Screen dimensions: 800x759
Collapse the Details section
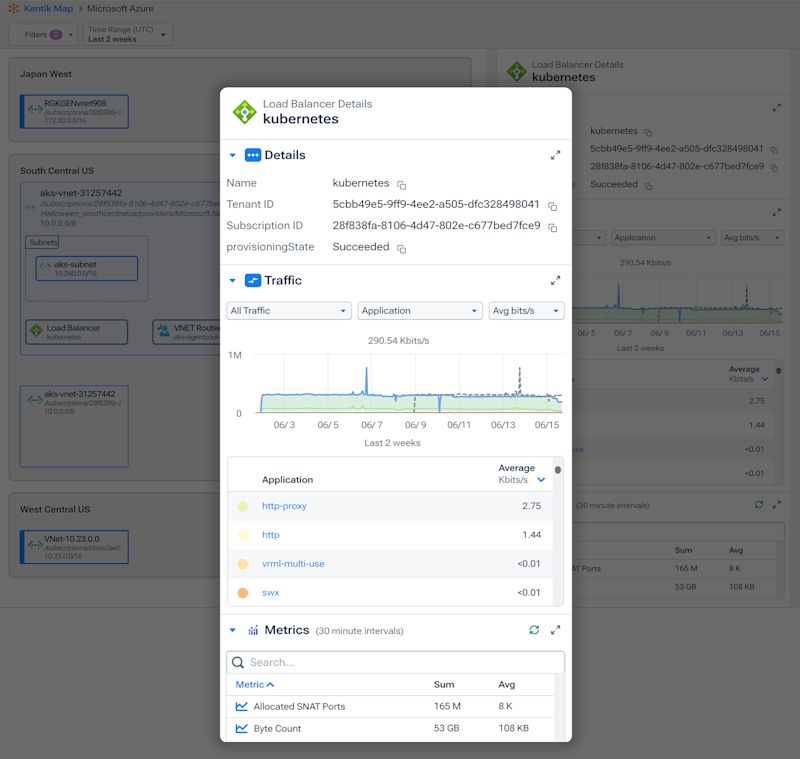coord(233,155)
